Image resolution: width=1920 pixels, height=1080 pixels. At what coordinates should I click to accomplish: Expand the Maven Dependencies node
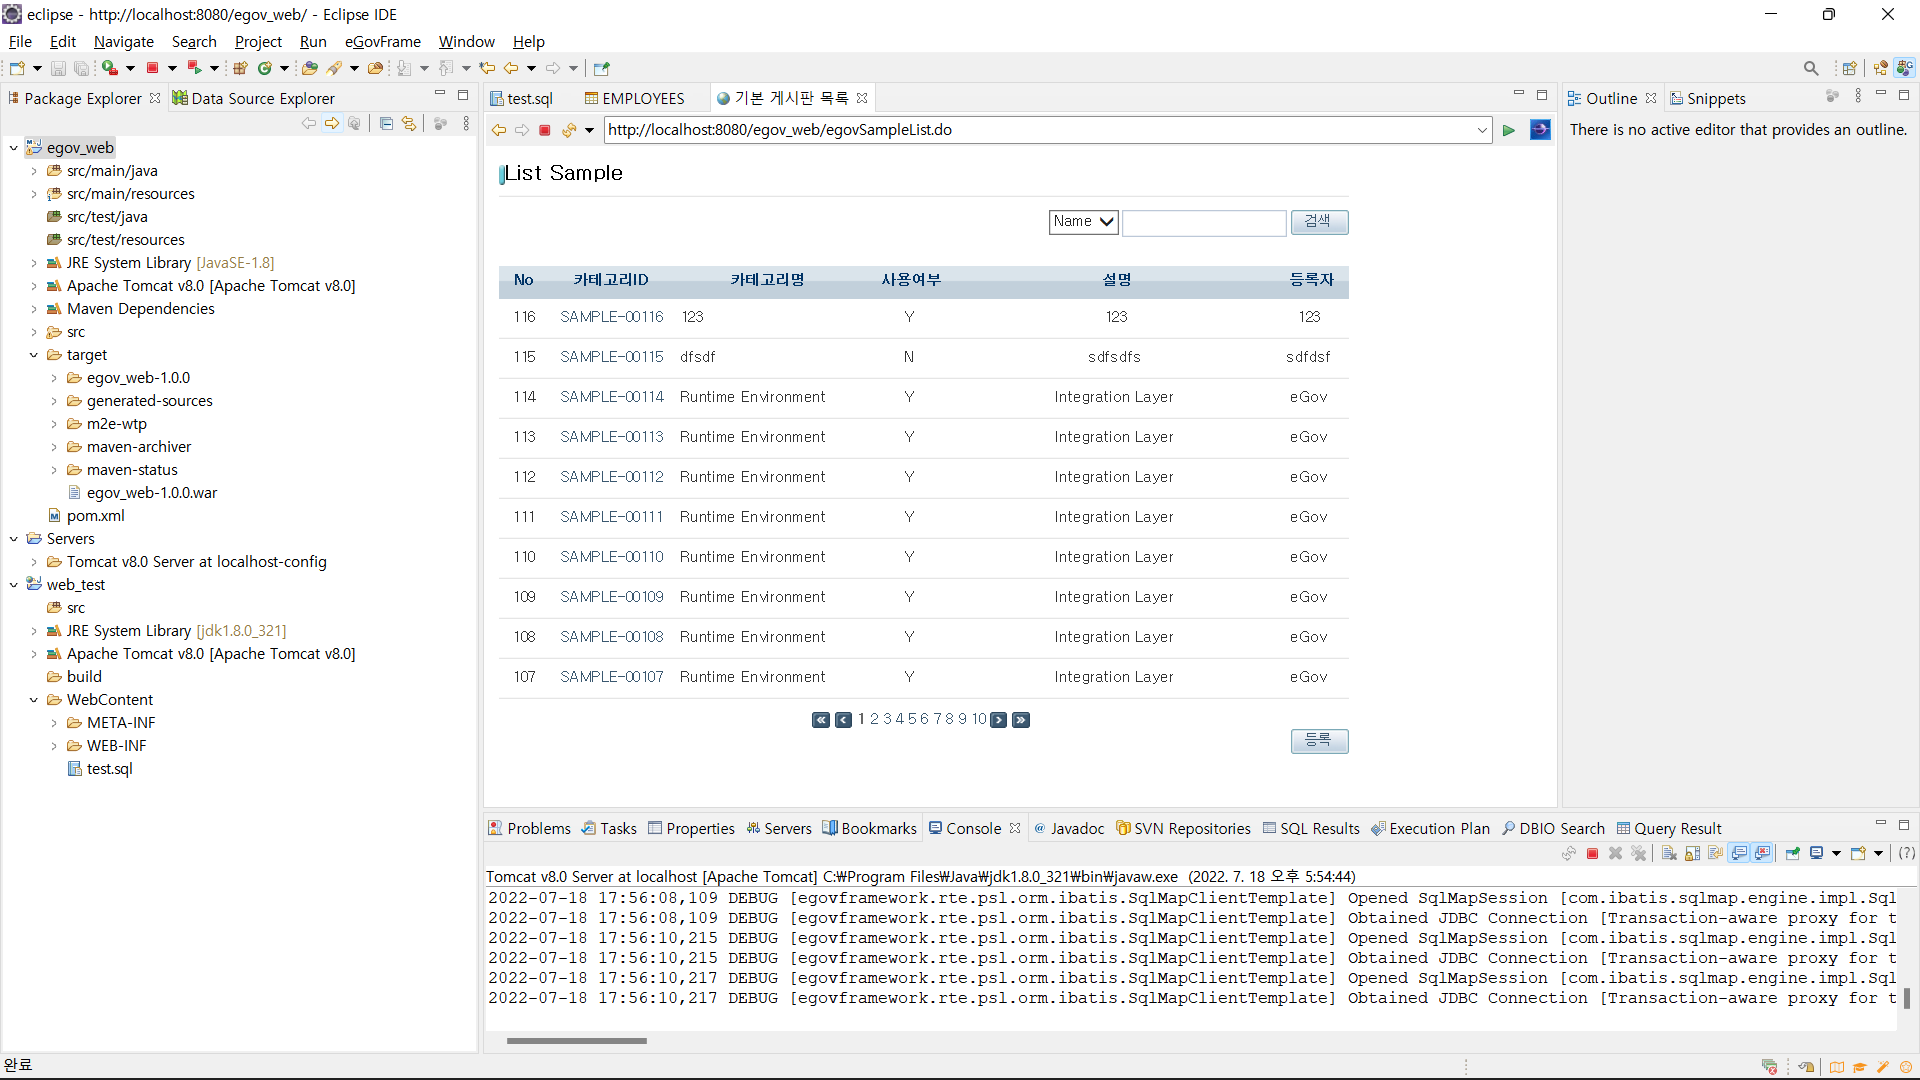[34, 309]
